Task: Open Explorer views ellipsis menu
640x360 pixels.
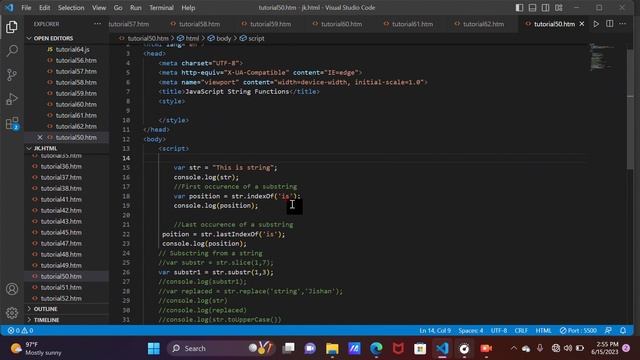Action: tap(97, 24)
